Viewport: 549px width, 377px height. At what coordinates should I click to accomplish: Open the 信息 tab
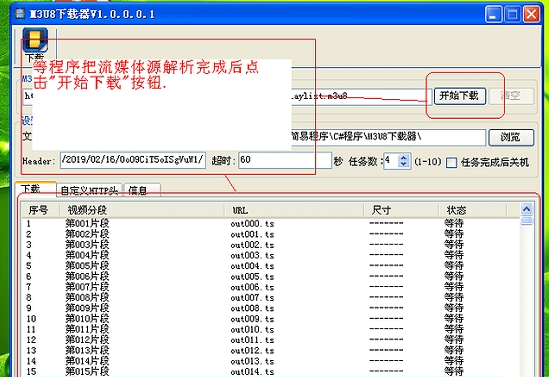142,190
